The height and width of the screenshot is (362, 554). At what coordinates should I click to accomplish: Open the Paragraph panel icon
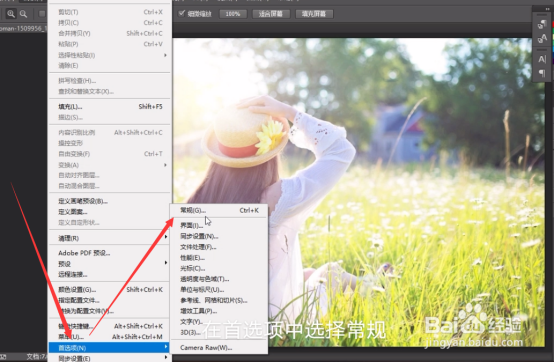tap(542, 73)
